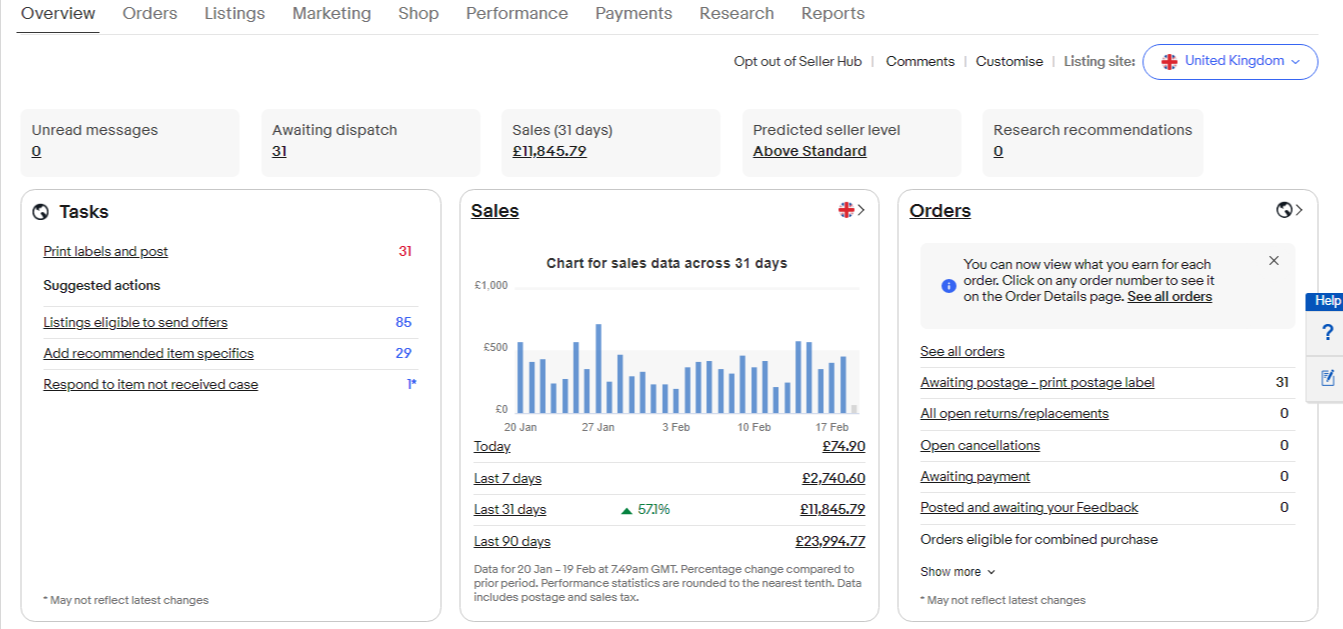The width and height of the screenshot is (1343, 629).
Task: Open the Marketing tab
Action: 331,14
